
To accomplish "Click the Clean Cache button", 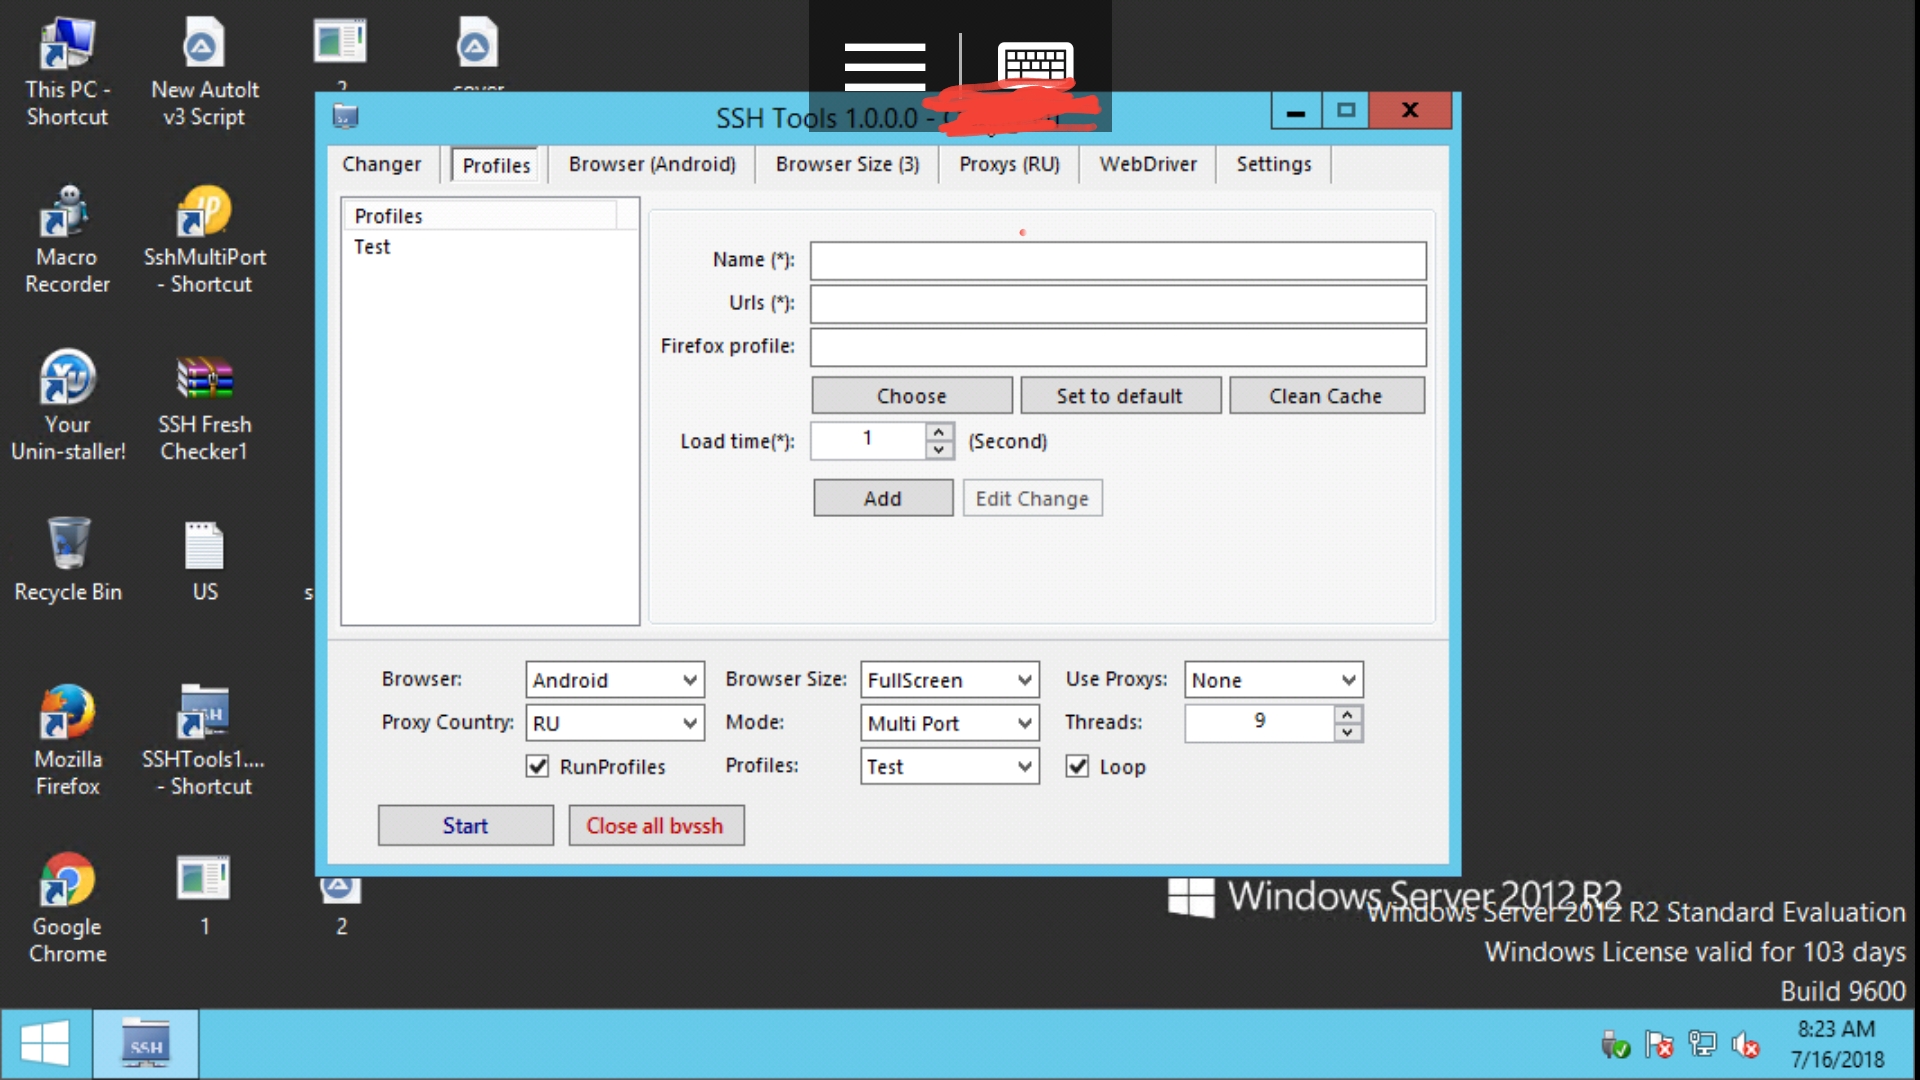I will coord(1325,396).
